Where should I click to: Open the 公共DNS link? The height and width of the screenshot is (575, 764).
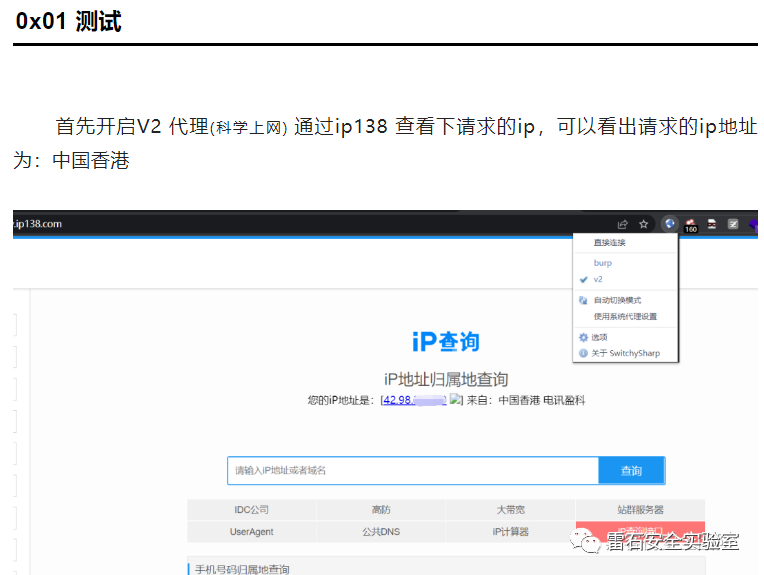381,532
